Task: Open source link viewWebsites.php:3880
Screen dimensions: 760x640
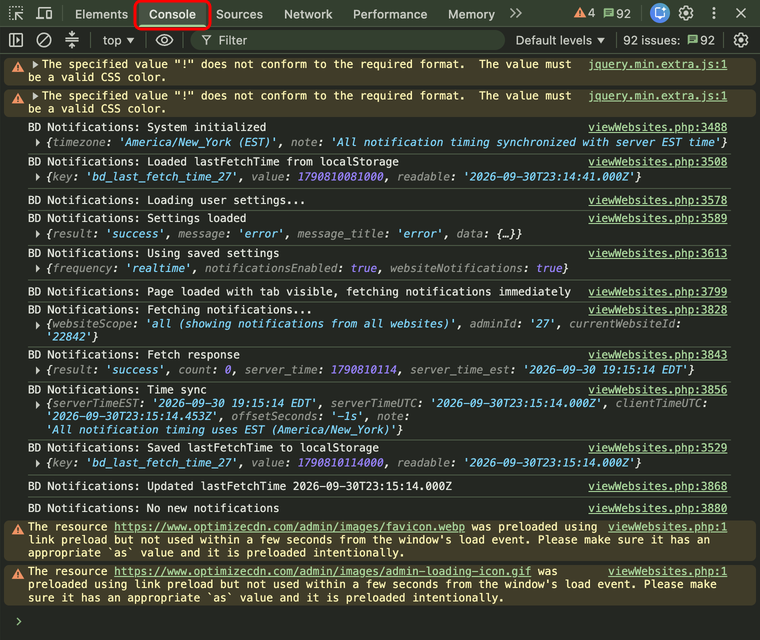Action: tap(658, 508)
